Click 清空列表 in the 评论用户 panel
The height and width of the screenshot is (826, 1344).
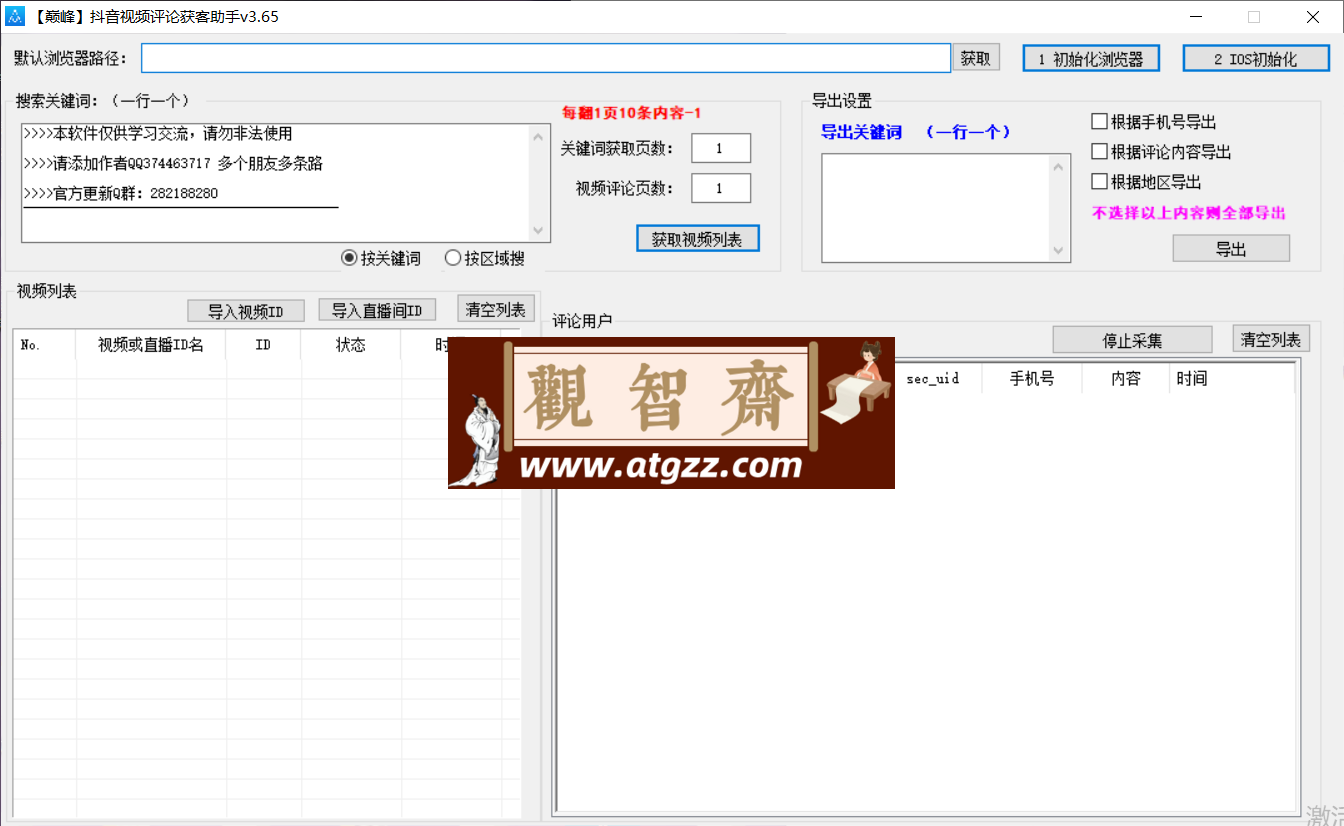coord(1271,339)
